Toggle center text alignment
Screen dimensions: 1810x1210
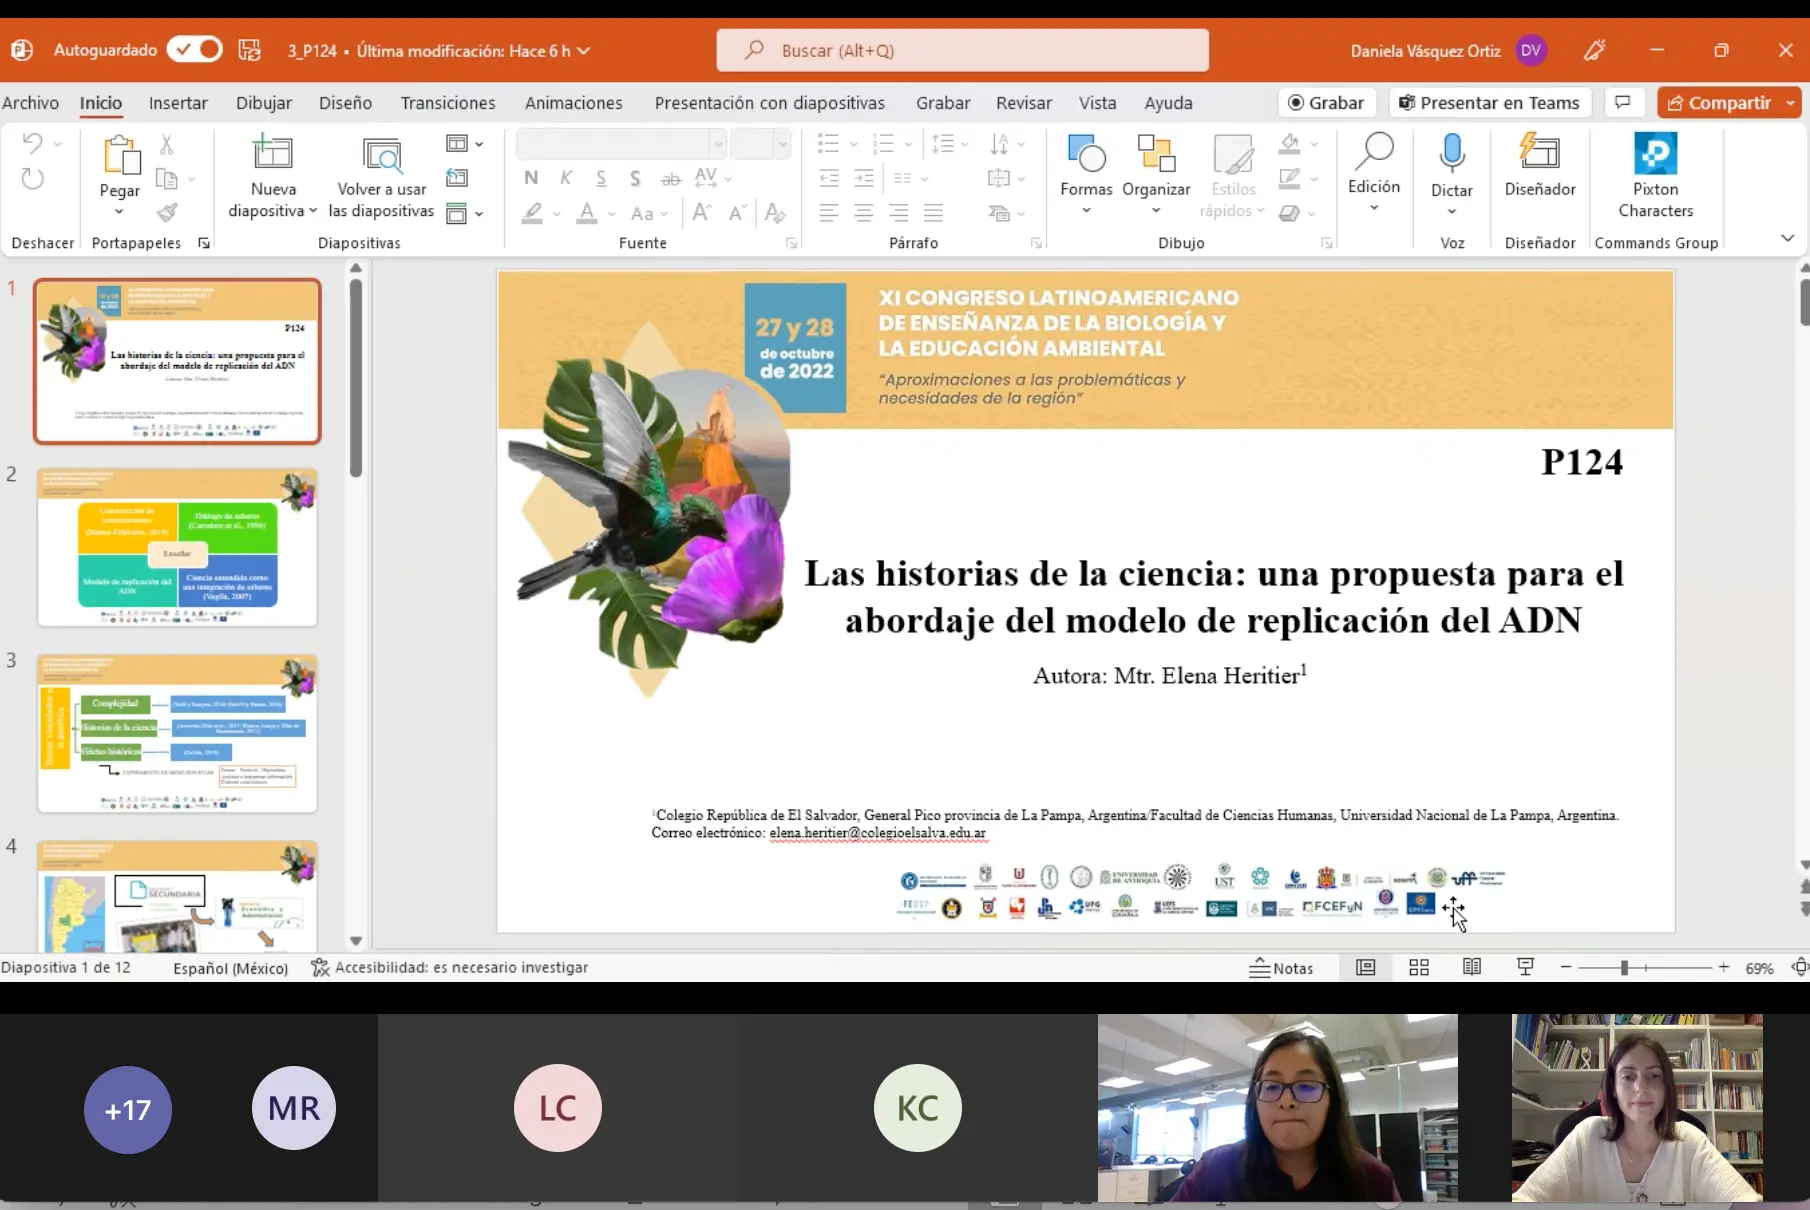[864, 212]
